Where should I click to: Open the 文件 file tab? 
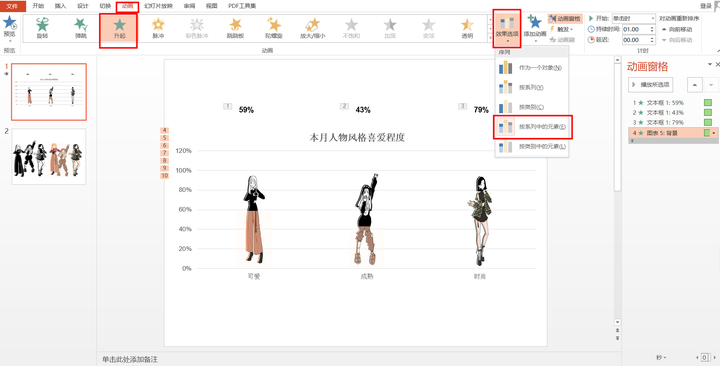(x=12, y=6)
